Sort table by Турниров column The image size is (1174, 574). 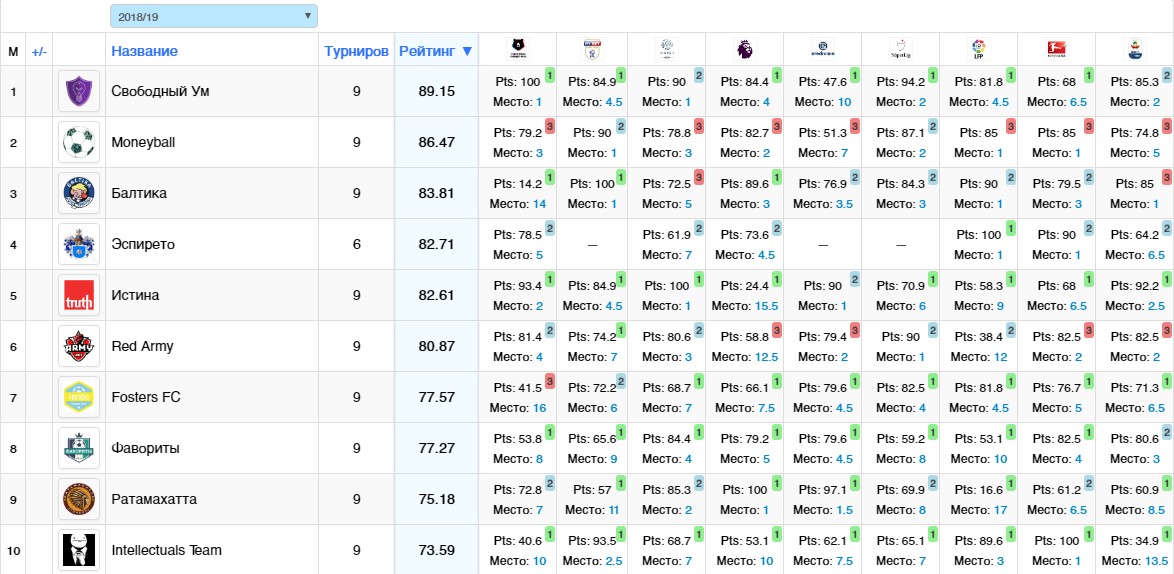[x=356, y=51]
